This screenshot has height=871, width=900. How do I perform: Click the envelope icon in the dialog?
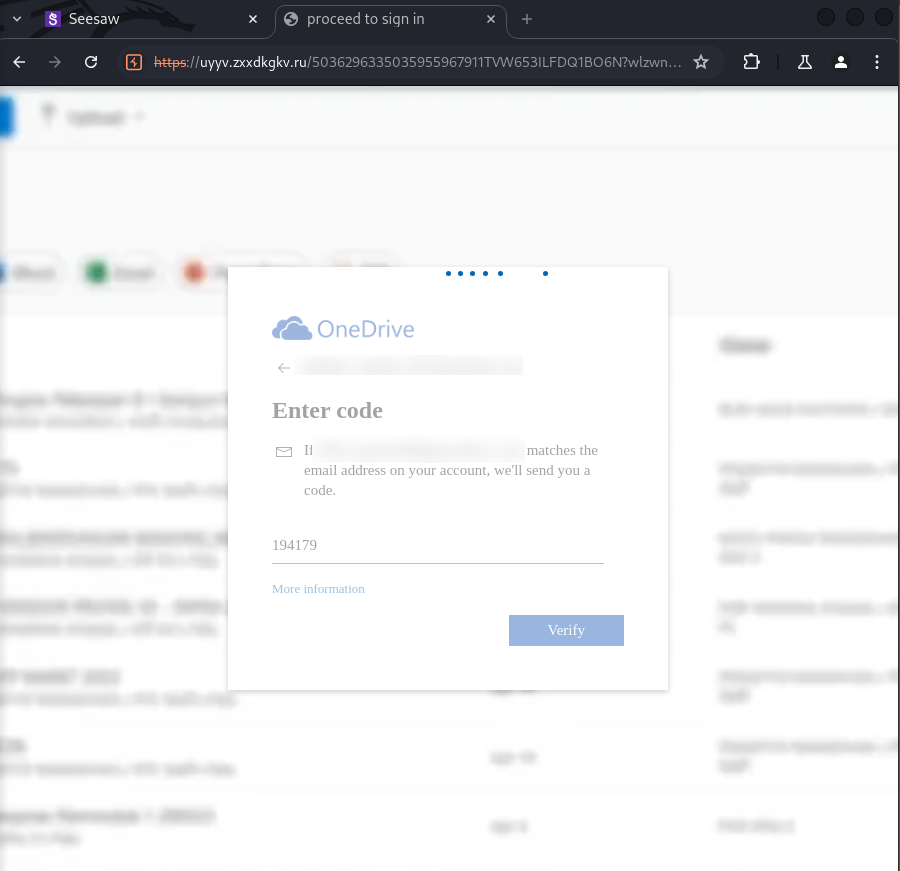(x=284, y=452)
